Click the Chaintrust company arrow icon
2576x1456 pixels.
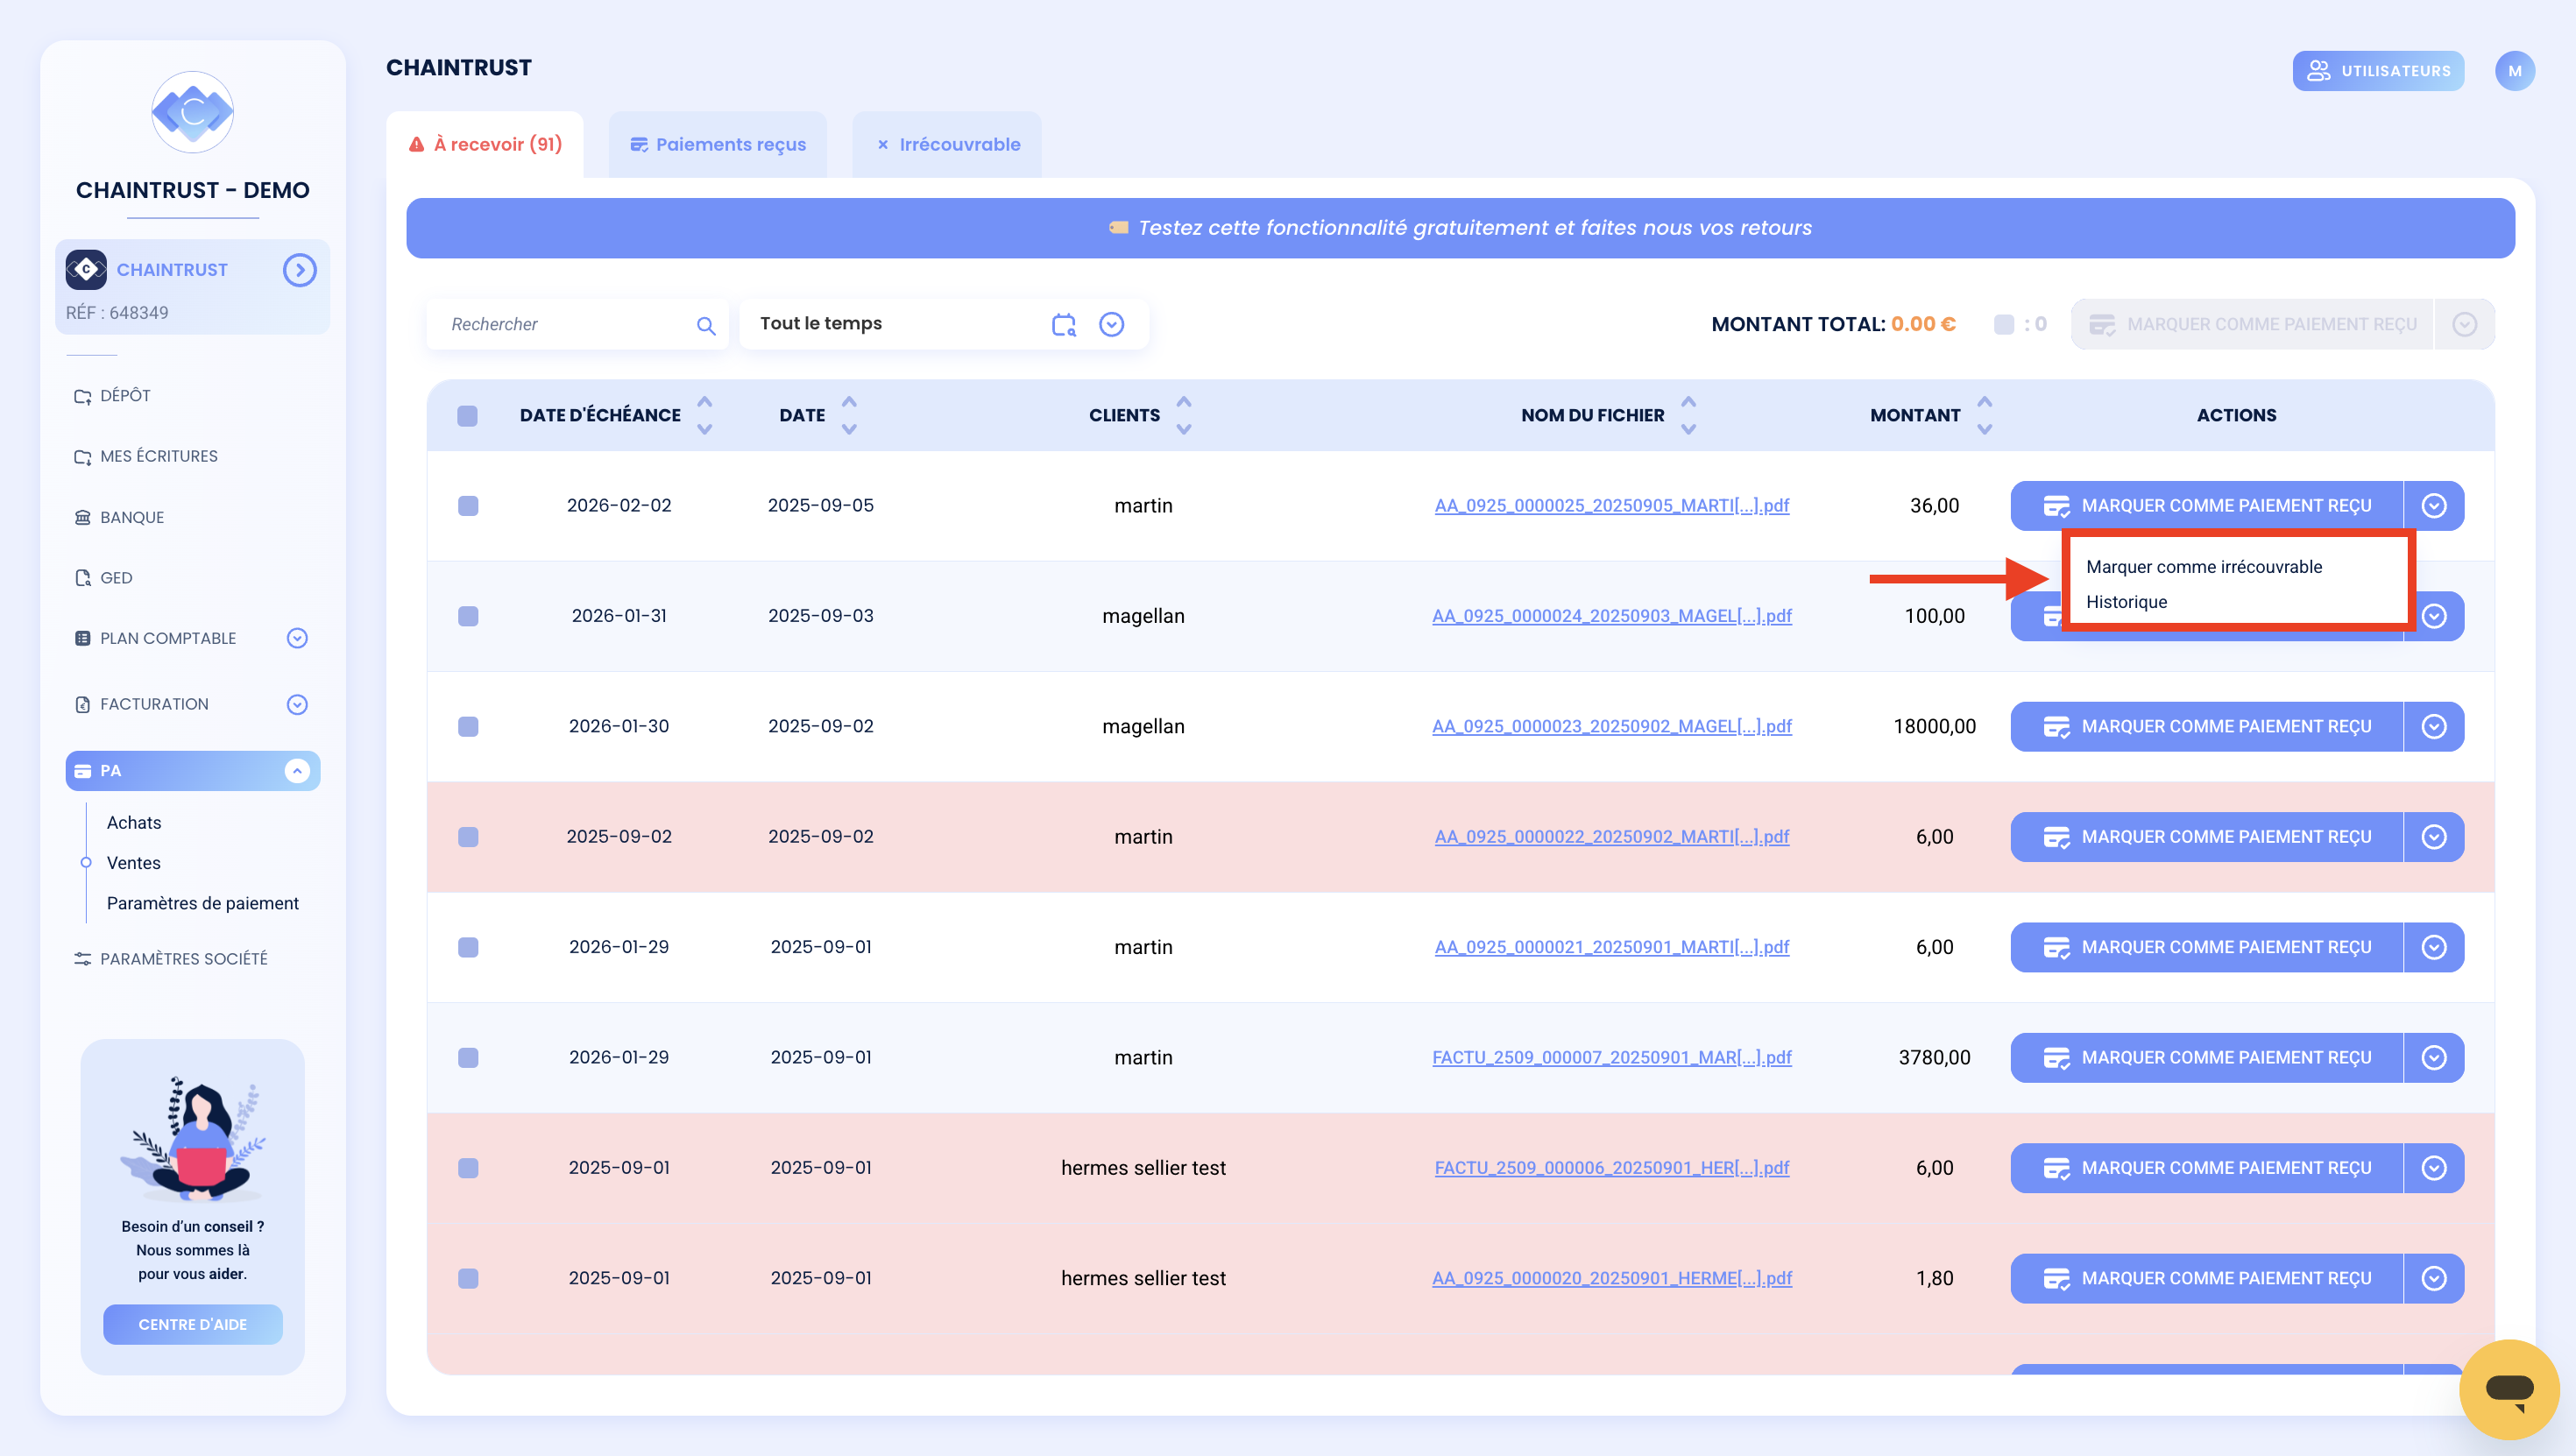pos(299,270)
